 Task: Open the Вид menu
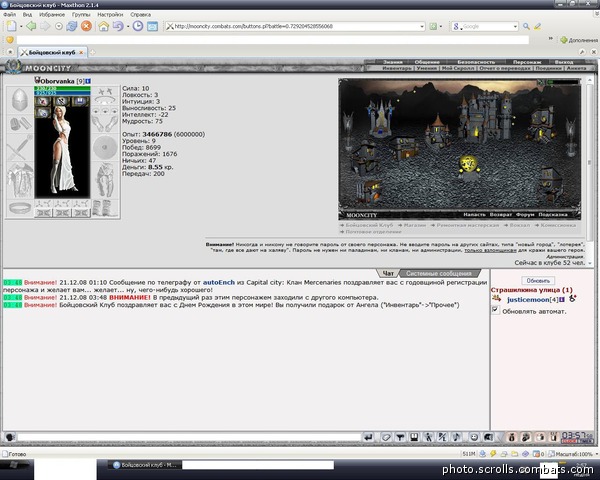[x=27, y=15]
